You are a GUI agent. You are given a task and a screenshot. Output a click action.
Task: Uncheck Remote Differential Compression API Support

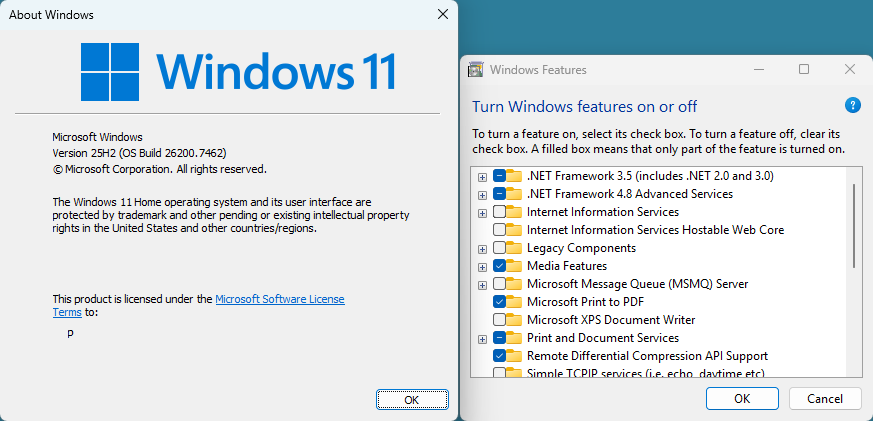point(499,356)
